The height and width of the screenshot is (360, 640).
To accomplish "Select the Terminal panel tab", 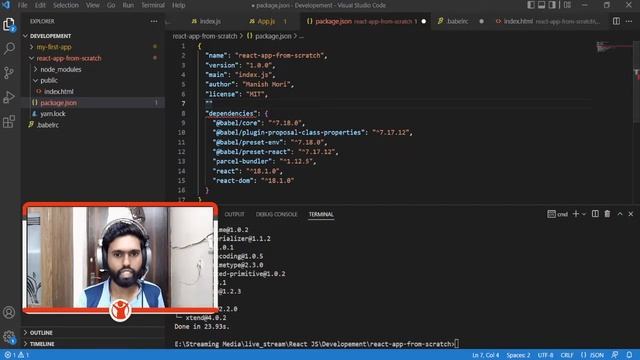I will (321, 214).
